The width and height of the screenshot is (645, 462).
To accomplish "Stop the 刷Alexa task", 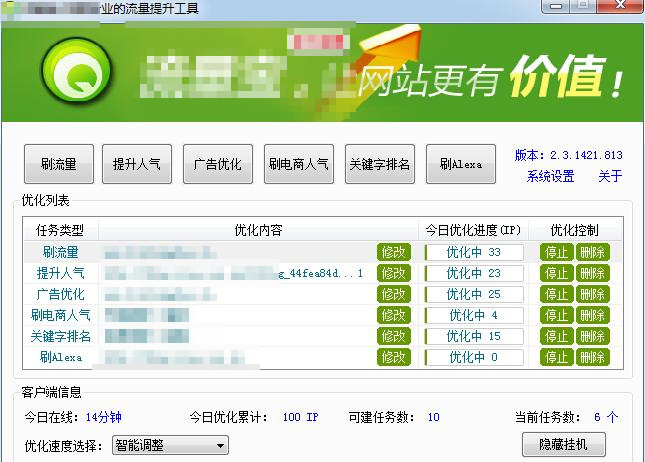I will coord(556,357).
